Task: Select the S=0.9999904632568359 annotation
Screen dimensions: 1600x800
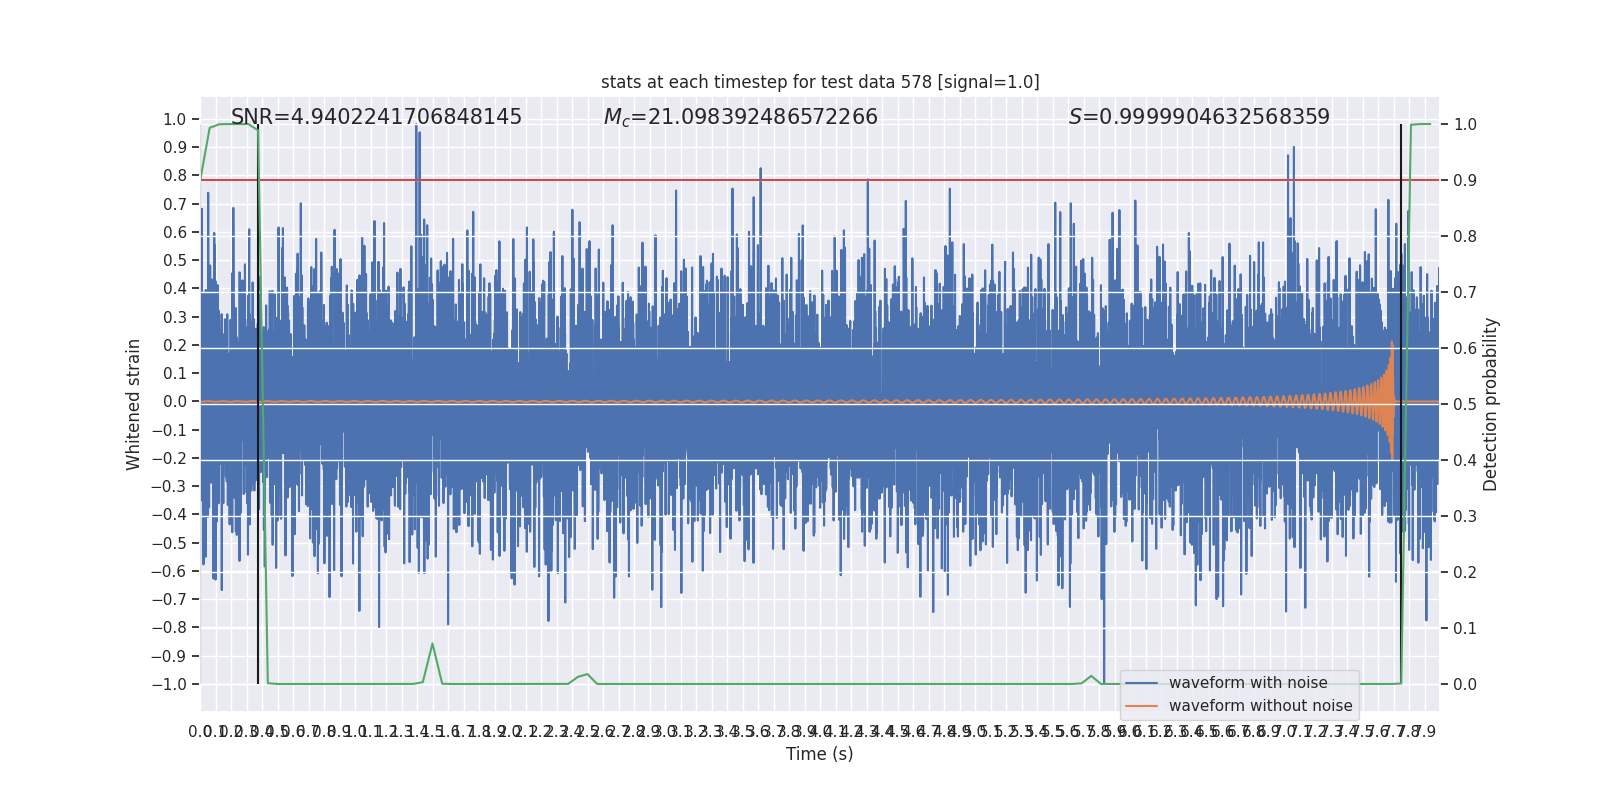Action: (x=1199, y=117)
